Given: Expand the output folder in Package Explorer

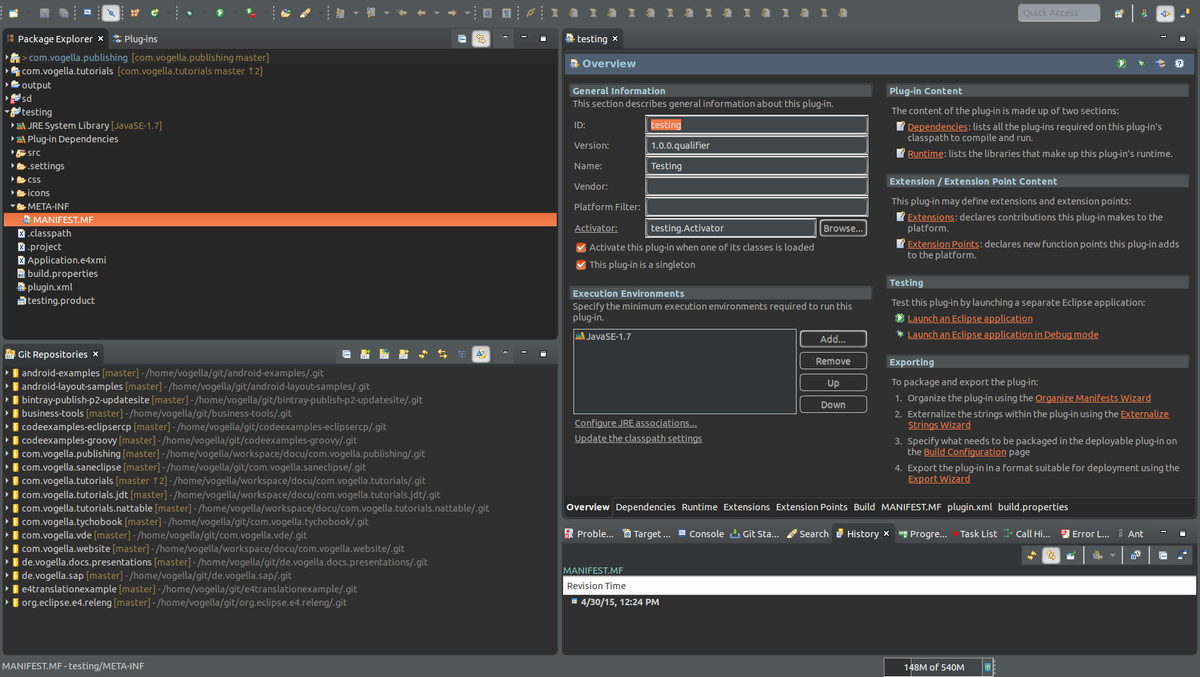Looking at the screenshot, I should tap(6, 85).
